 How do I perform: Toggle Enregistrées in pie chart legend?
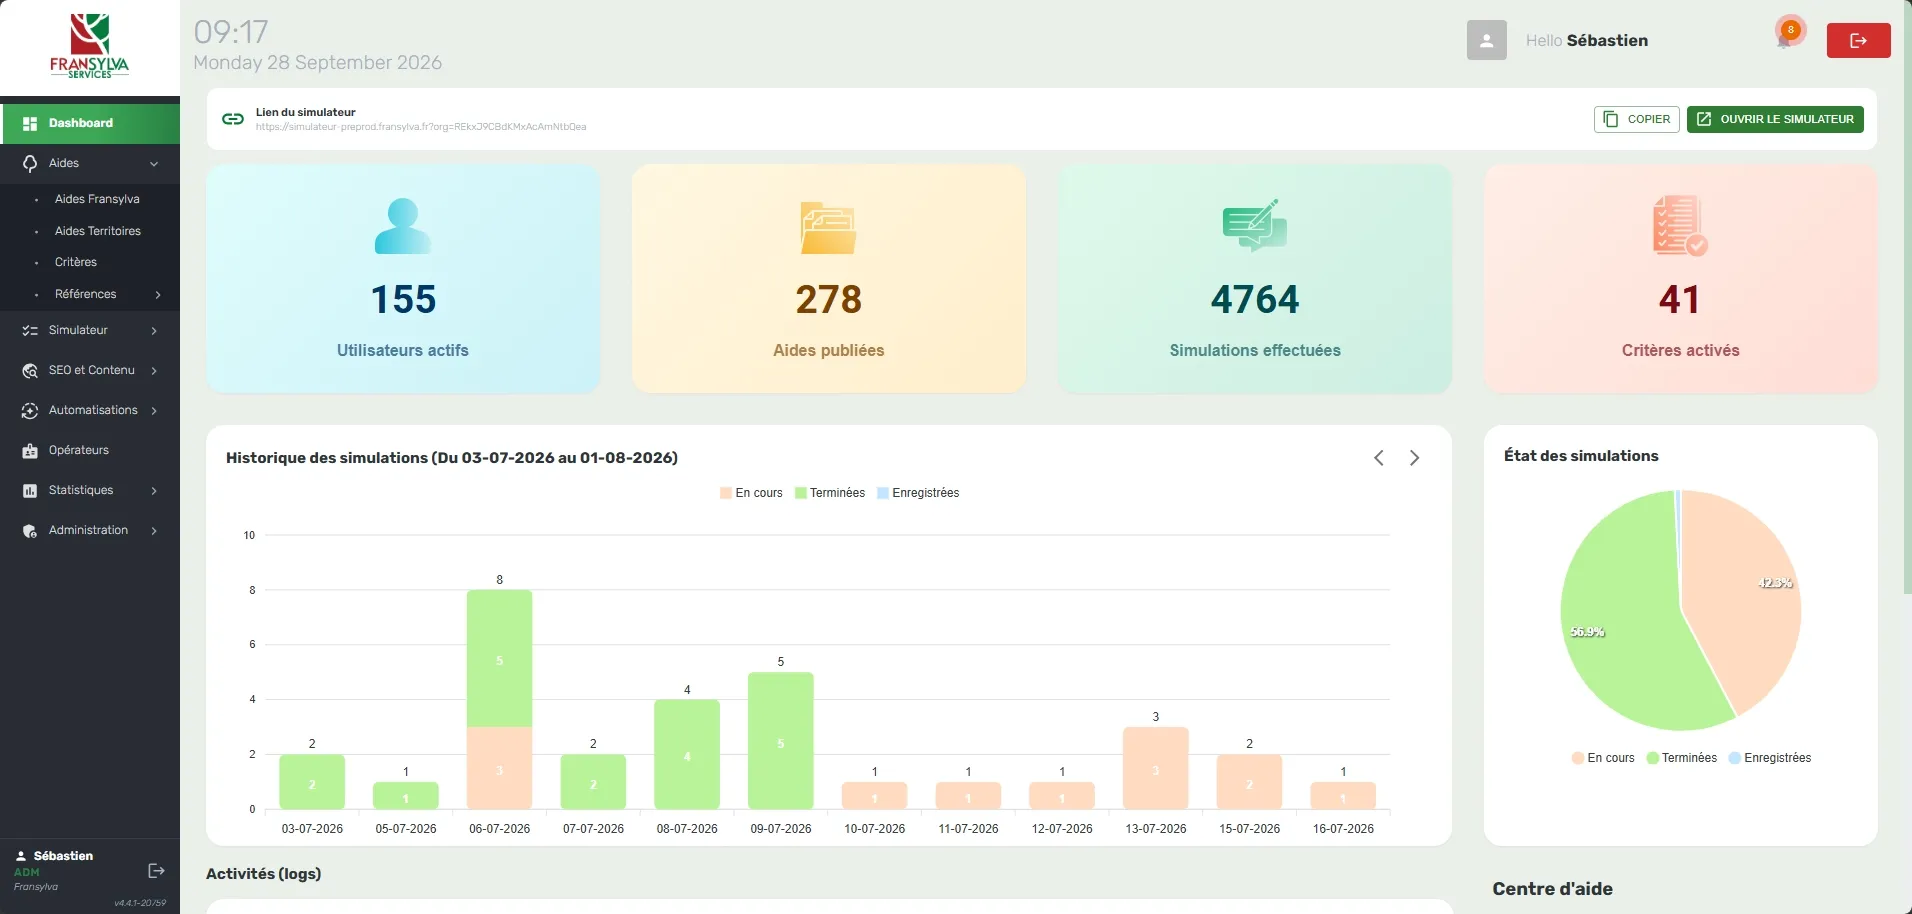(x=1770, y=758)
